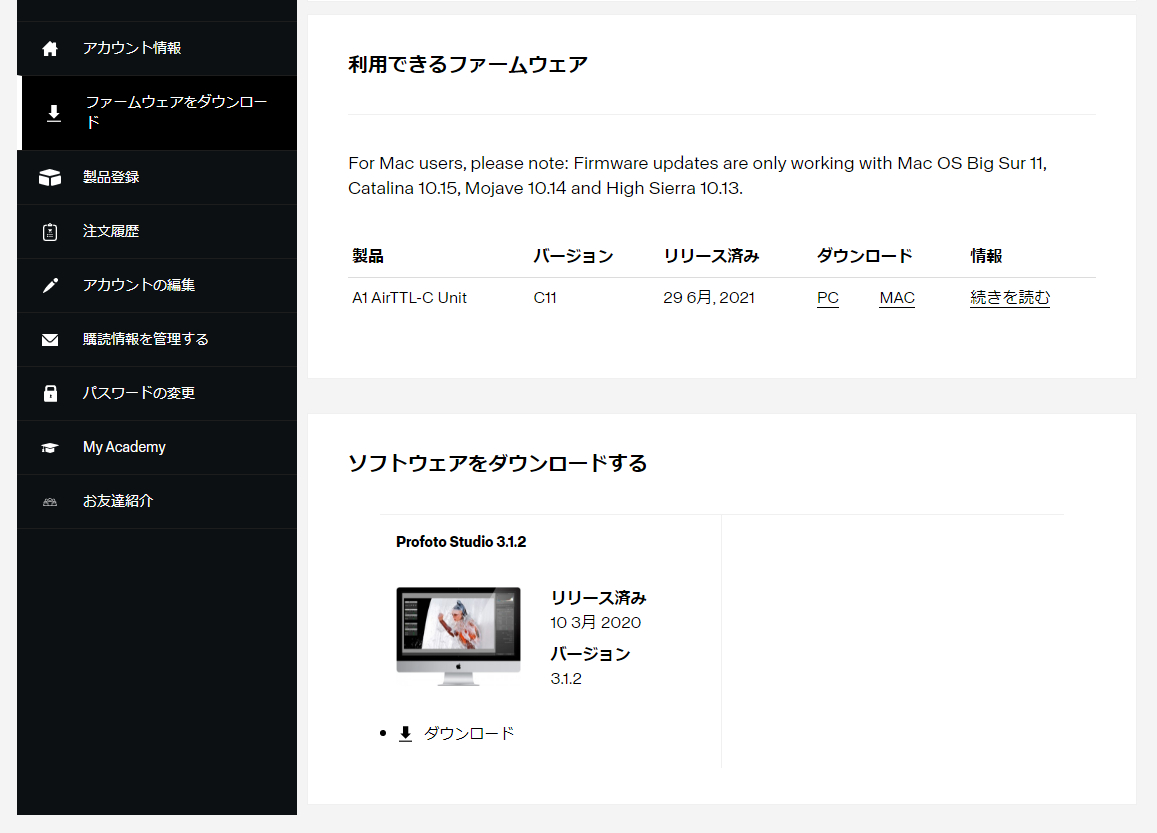Click the A1 AirTTL-C Unit product cell

tap(410, 298)
